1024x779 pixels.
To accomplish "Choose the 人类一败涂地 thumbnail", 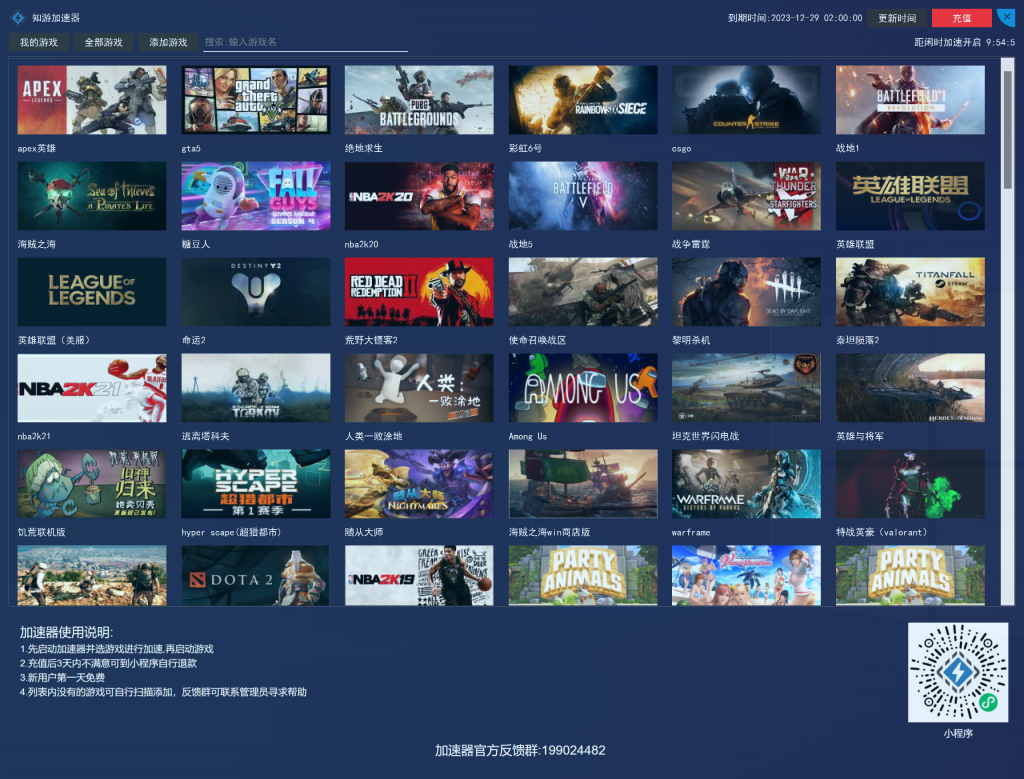I will coord(419,388).
